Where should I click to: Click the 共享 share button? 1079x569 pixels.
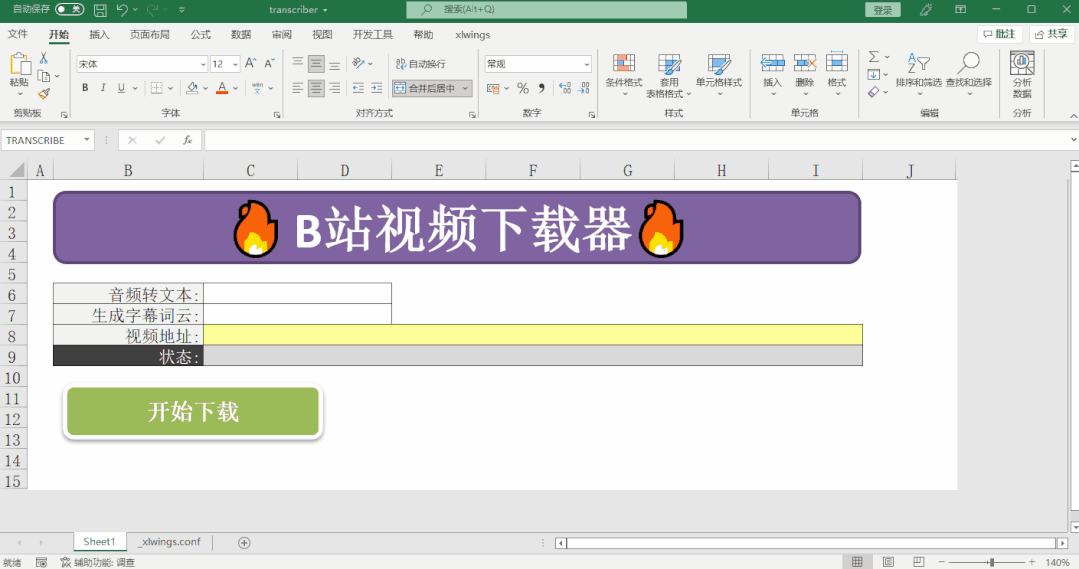[x=1051, y=34]
